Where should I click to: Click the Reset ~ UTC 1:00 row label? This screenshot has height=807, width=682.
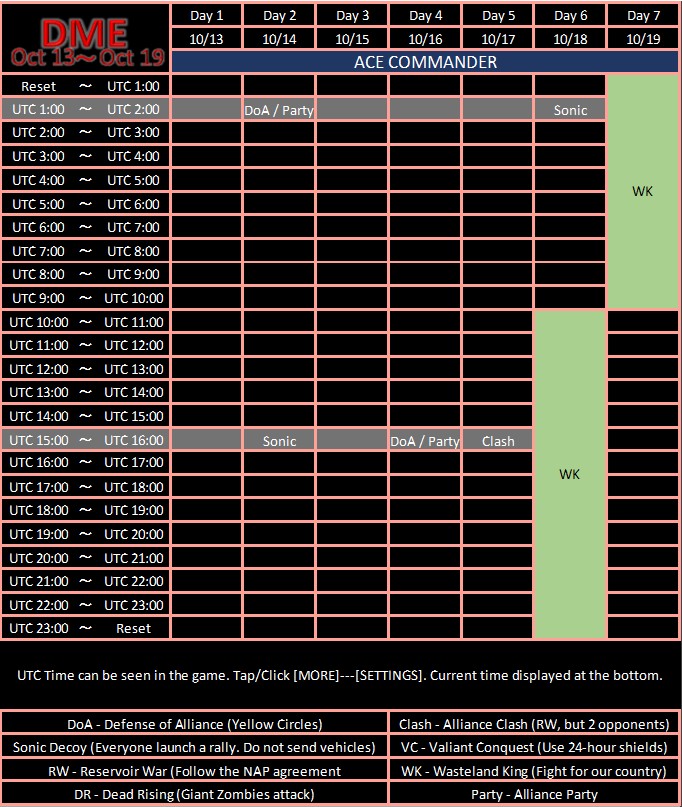coord(85,86)
